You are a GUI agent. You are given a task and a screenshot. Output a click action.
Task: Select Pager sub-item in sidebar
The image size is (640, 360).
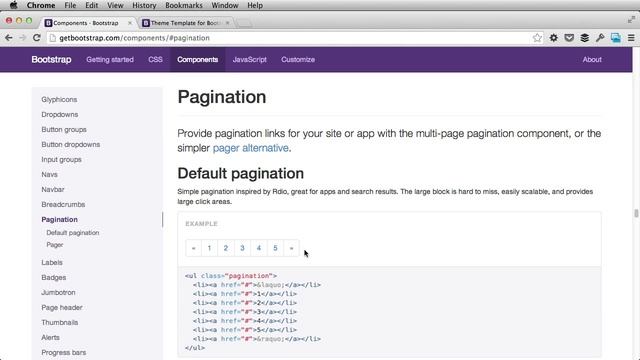pos(55,245)
